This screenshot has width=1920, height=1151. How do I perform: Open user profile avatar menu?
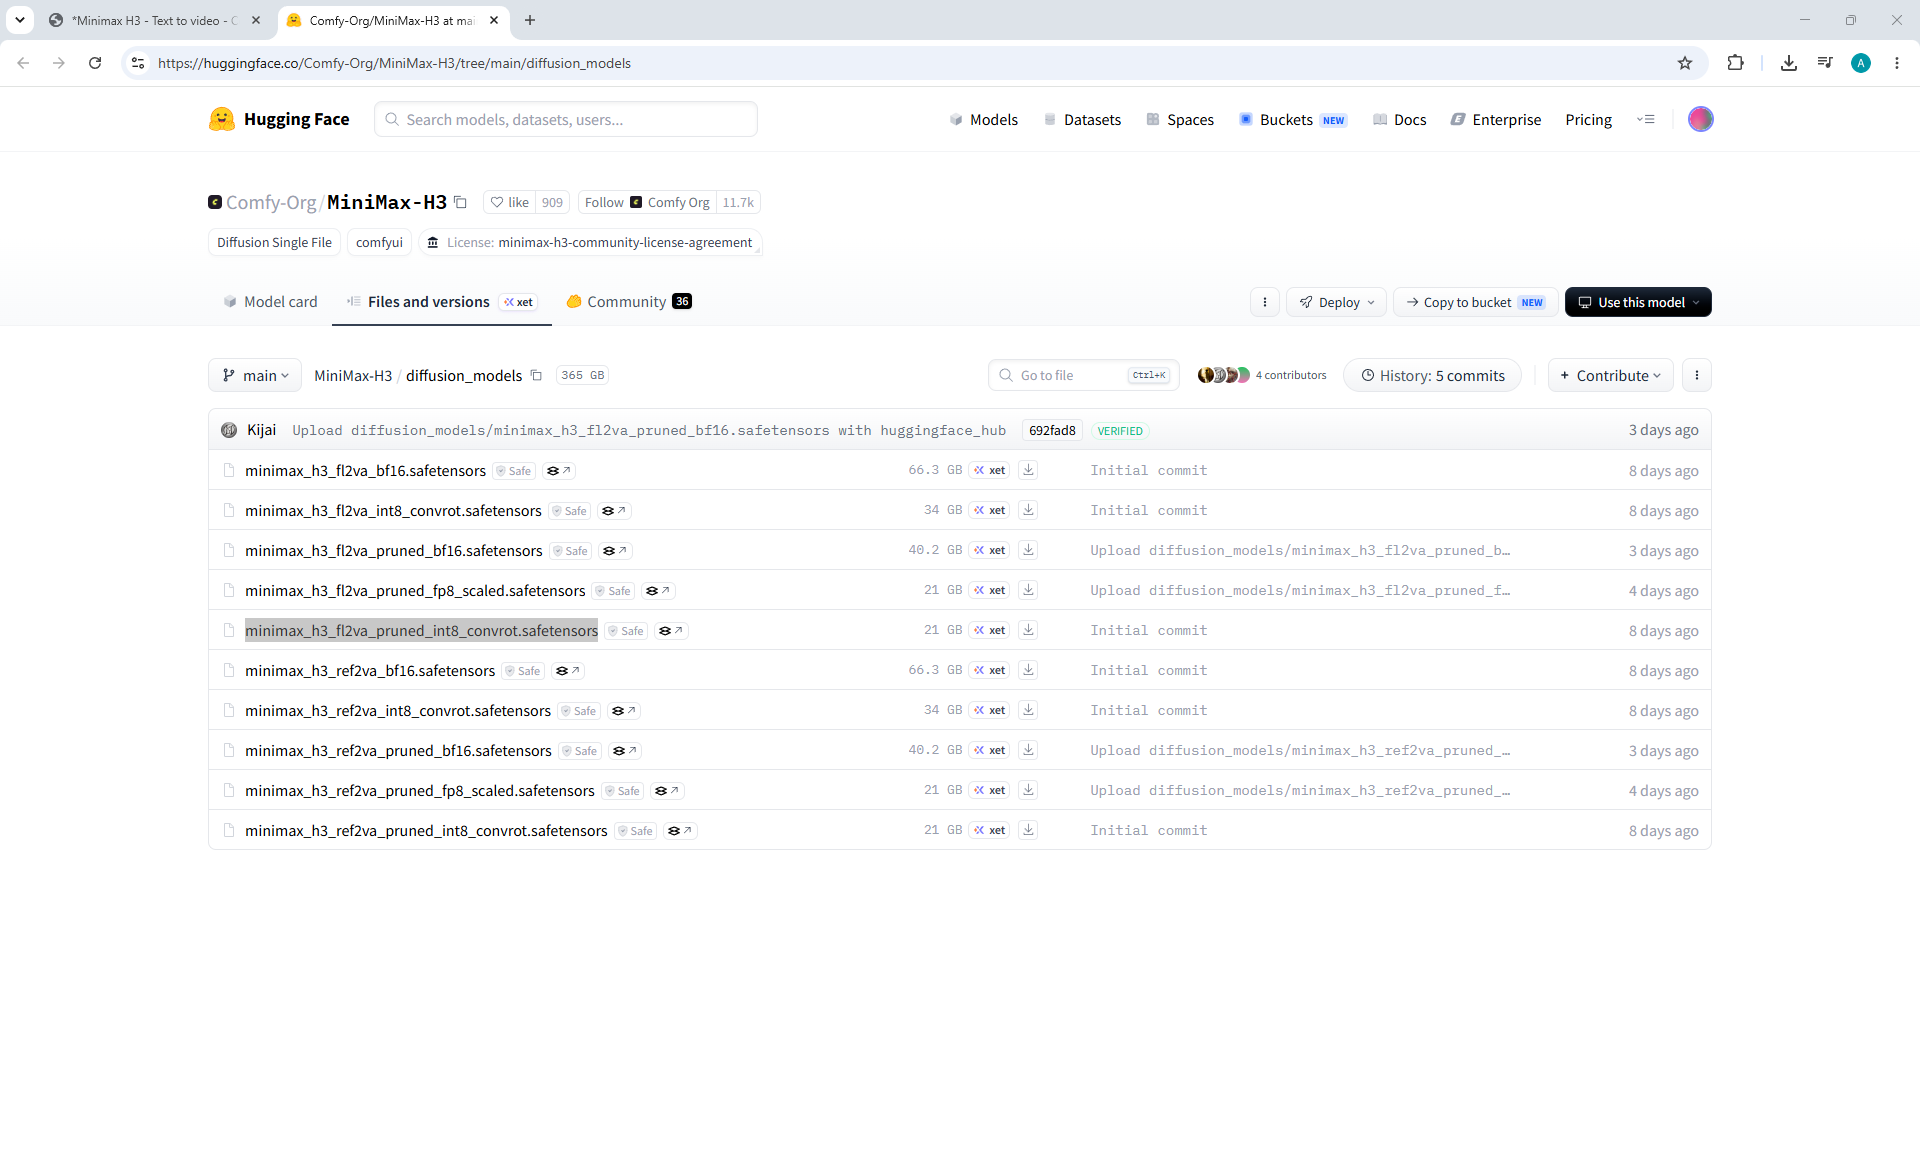tap(1700, 119)
